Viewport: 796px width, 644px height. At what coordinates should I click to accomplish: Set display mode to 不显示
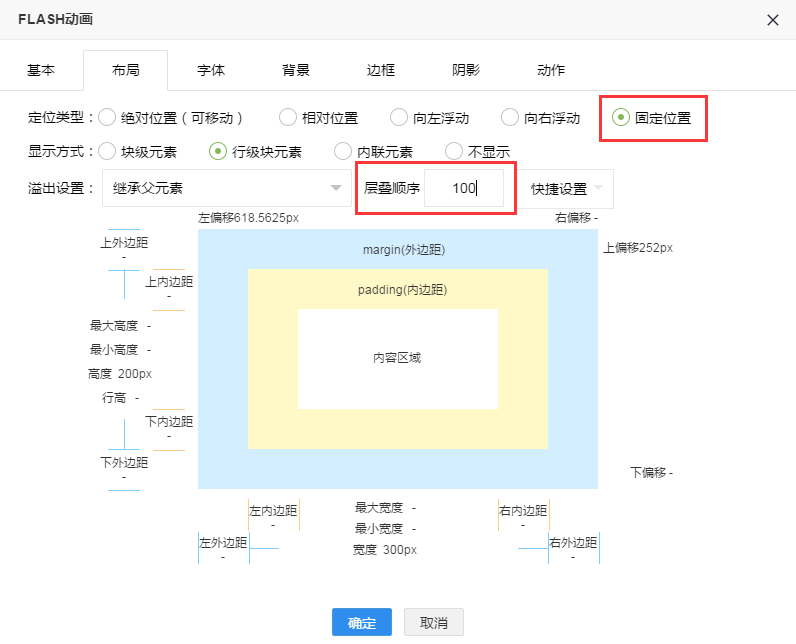tap(454, 152)
